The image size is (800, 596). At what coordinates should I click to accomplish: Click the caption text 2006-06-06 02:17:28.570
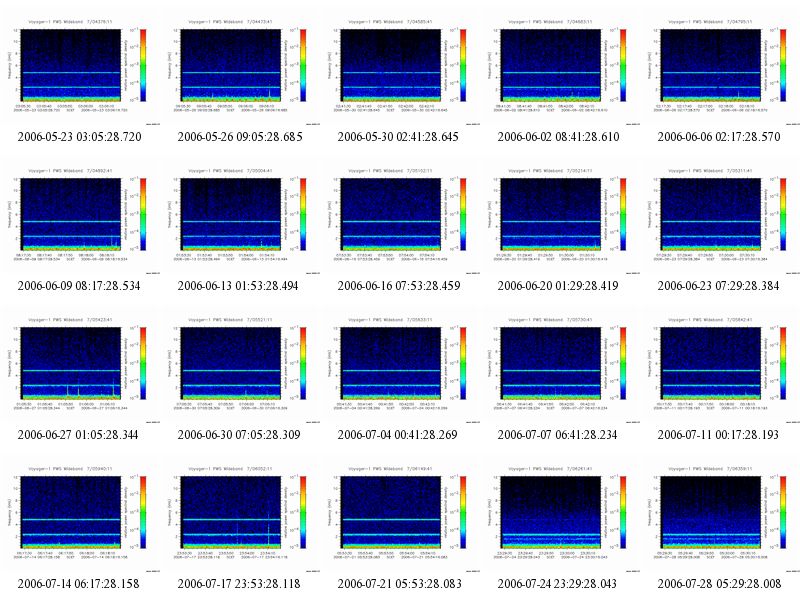(719, 137)
